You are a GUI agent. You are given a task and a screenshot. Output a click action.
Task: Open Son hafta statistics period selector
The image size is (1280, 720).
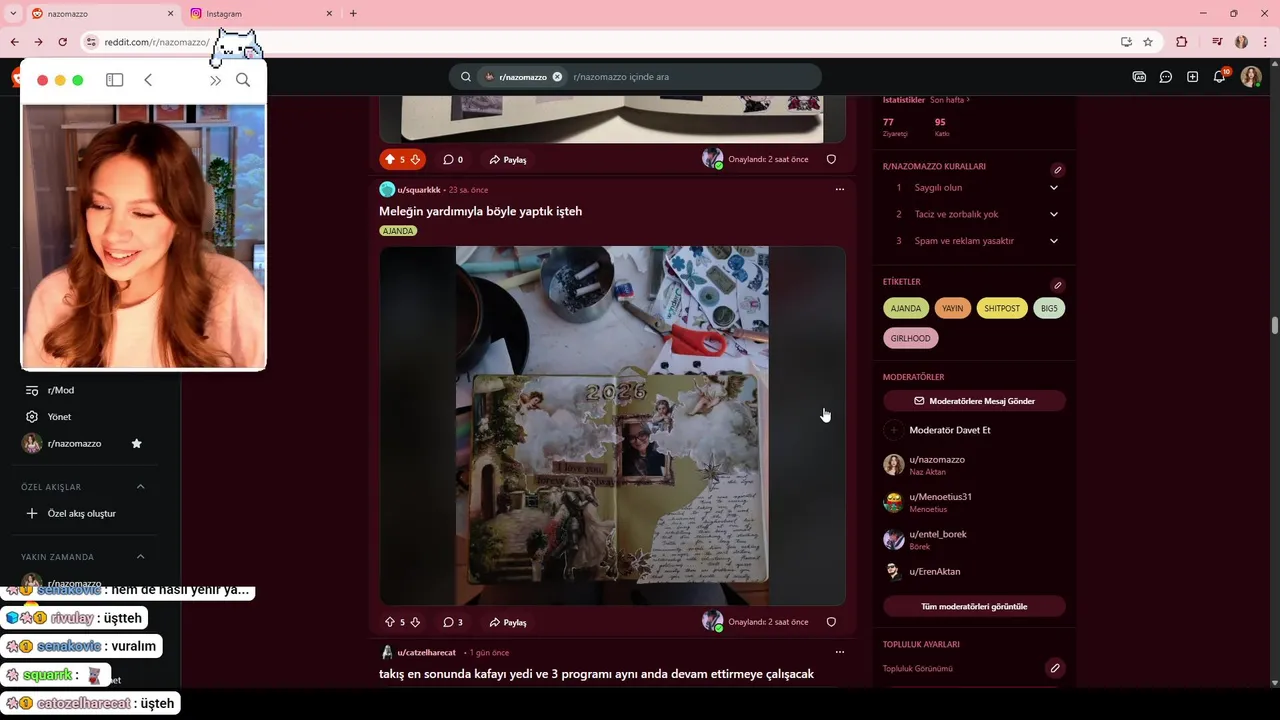(950, 100)
